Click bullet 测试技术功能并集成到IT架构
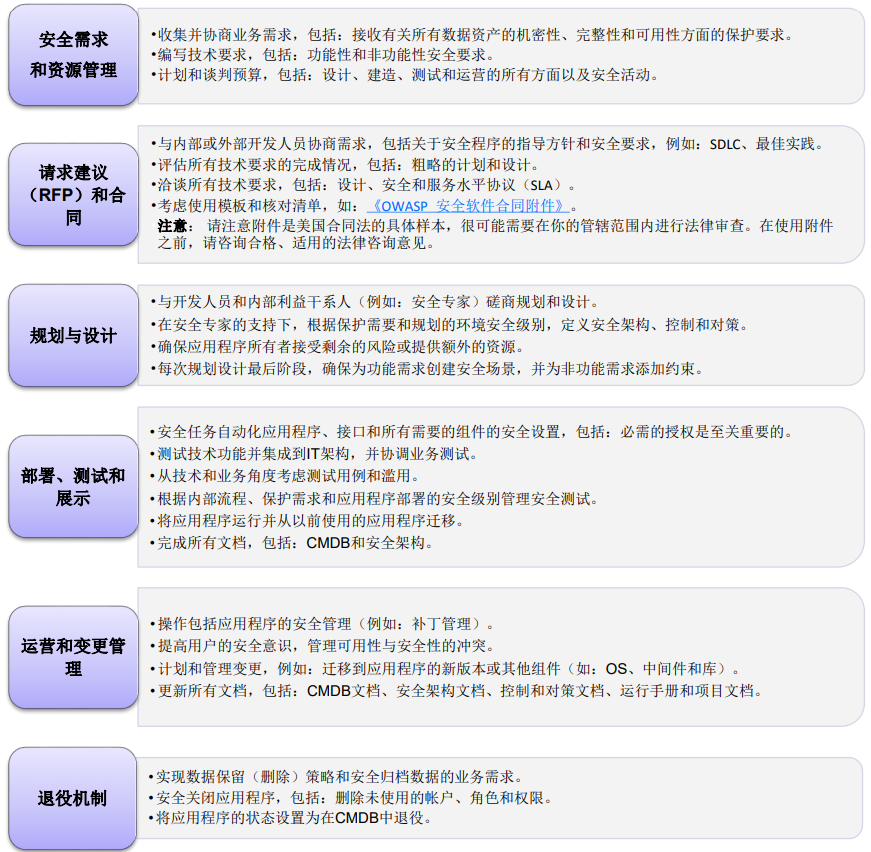The height and width of the screenshot is (852, 871). click(314, 454)
